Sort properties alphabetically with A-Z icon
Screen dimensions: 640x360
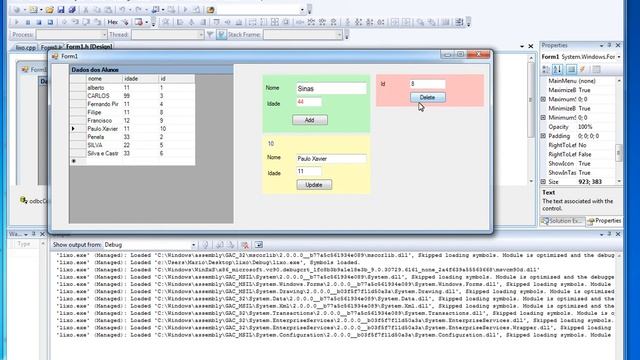[558, 70]
